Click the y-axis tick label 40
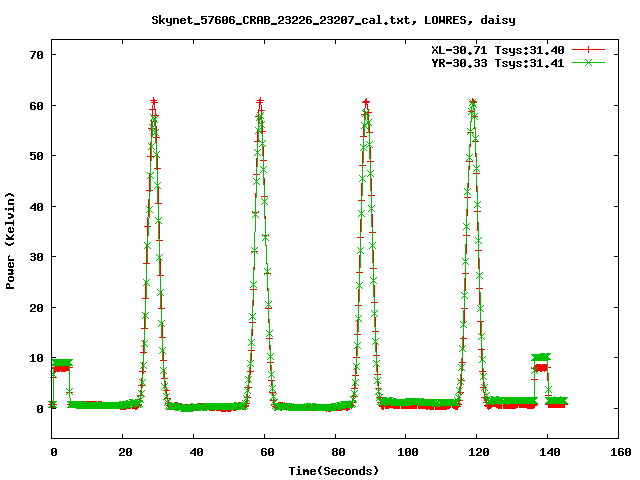Image resolution: width=640 pixels, height=480 pixels. coord(36,207)
